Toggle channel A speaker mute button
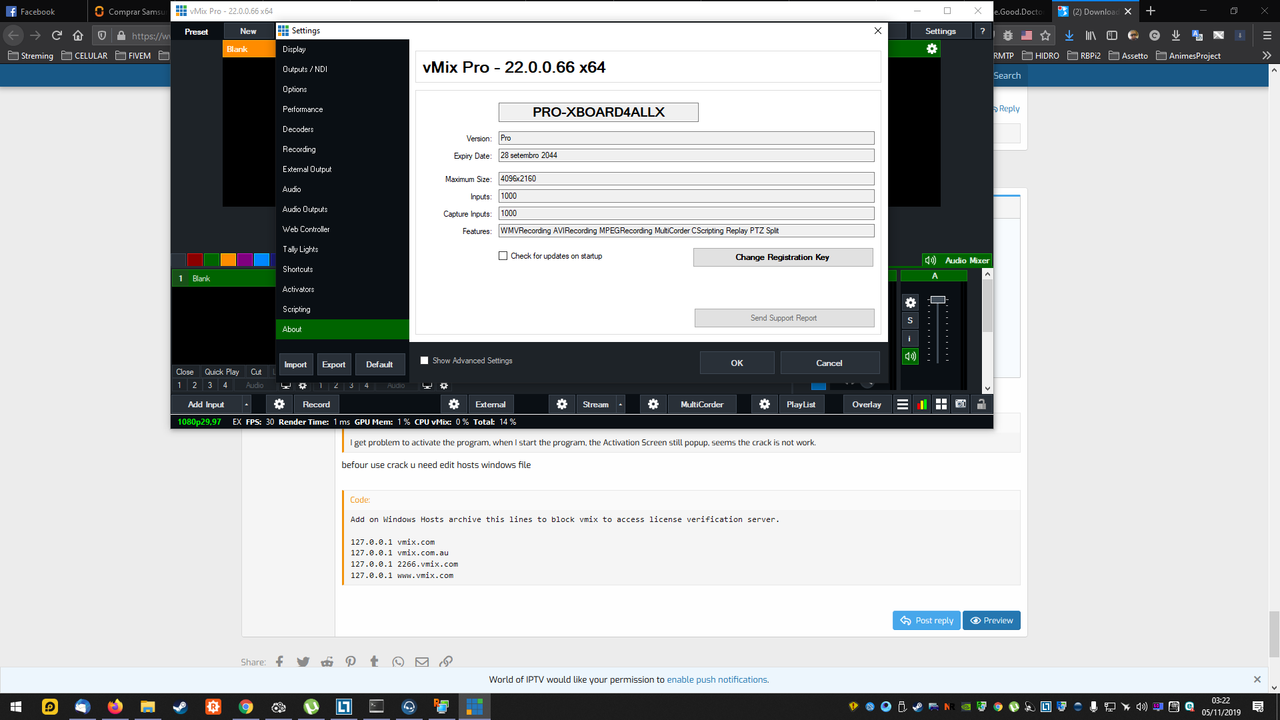Screen dimensions: 1280x720 (x=910, y=357)
